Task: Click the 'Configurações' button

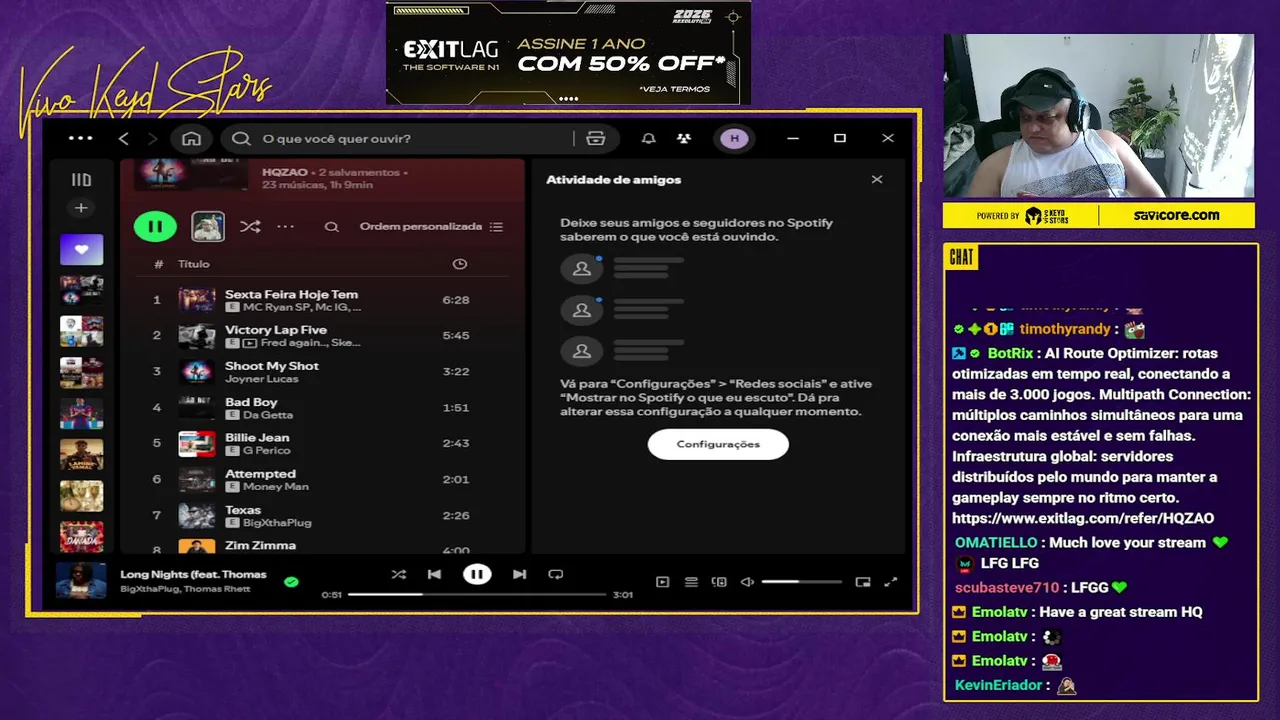Action: point(718,444)
